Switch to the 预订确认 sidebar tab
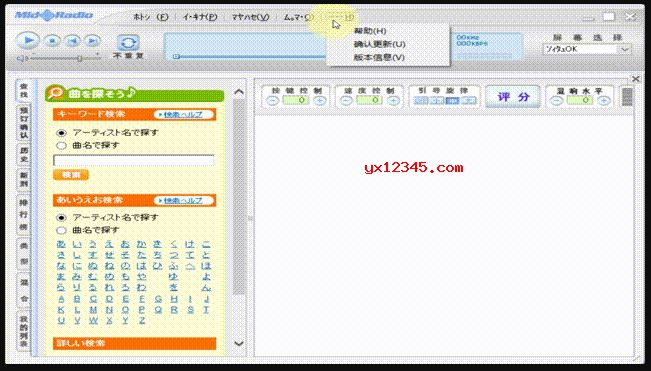This screenshot has width=651, height=371. click(24, 122)
